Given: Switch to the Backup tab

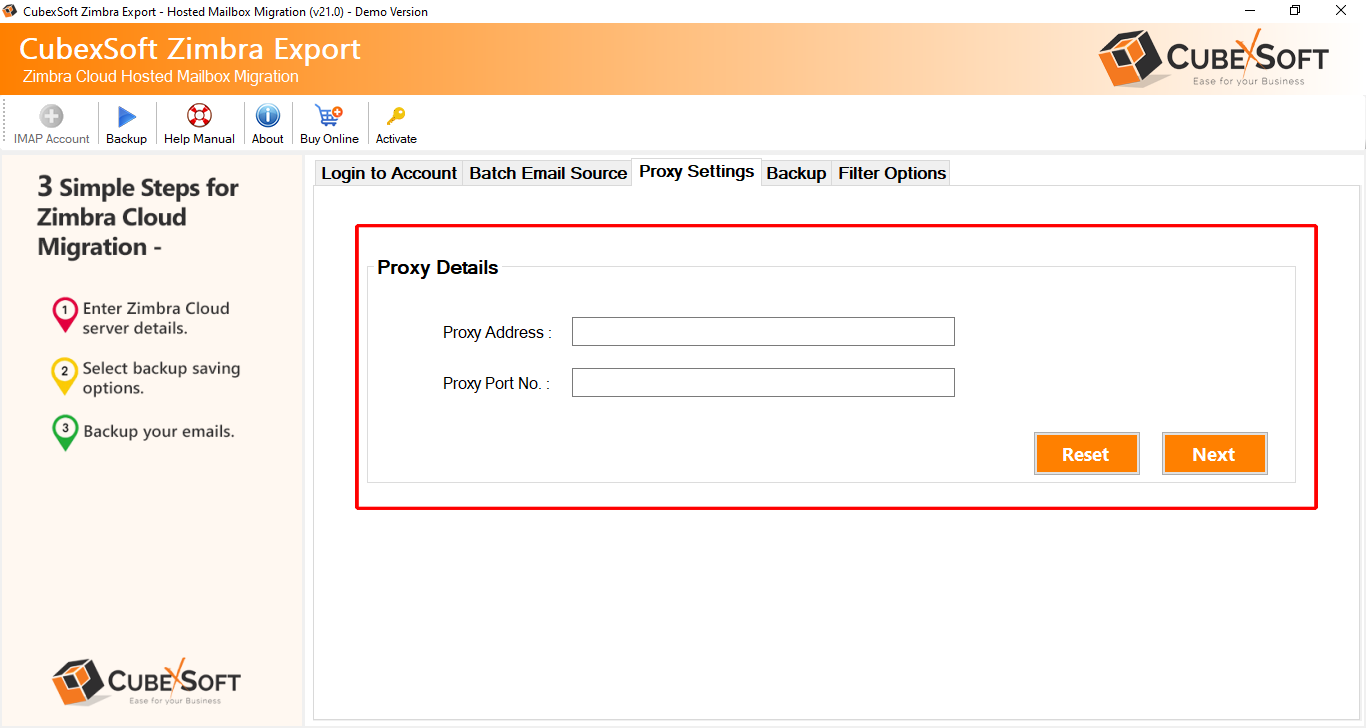Looking at the screenshot, I should click(x=796, y=173).
